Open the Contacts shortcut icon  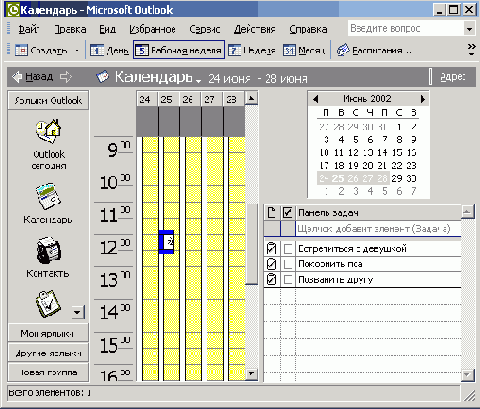(x=49, y=250)
